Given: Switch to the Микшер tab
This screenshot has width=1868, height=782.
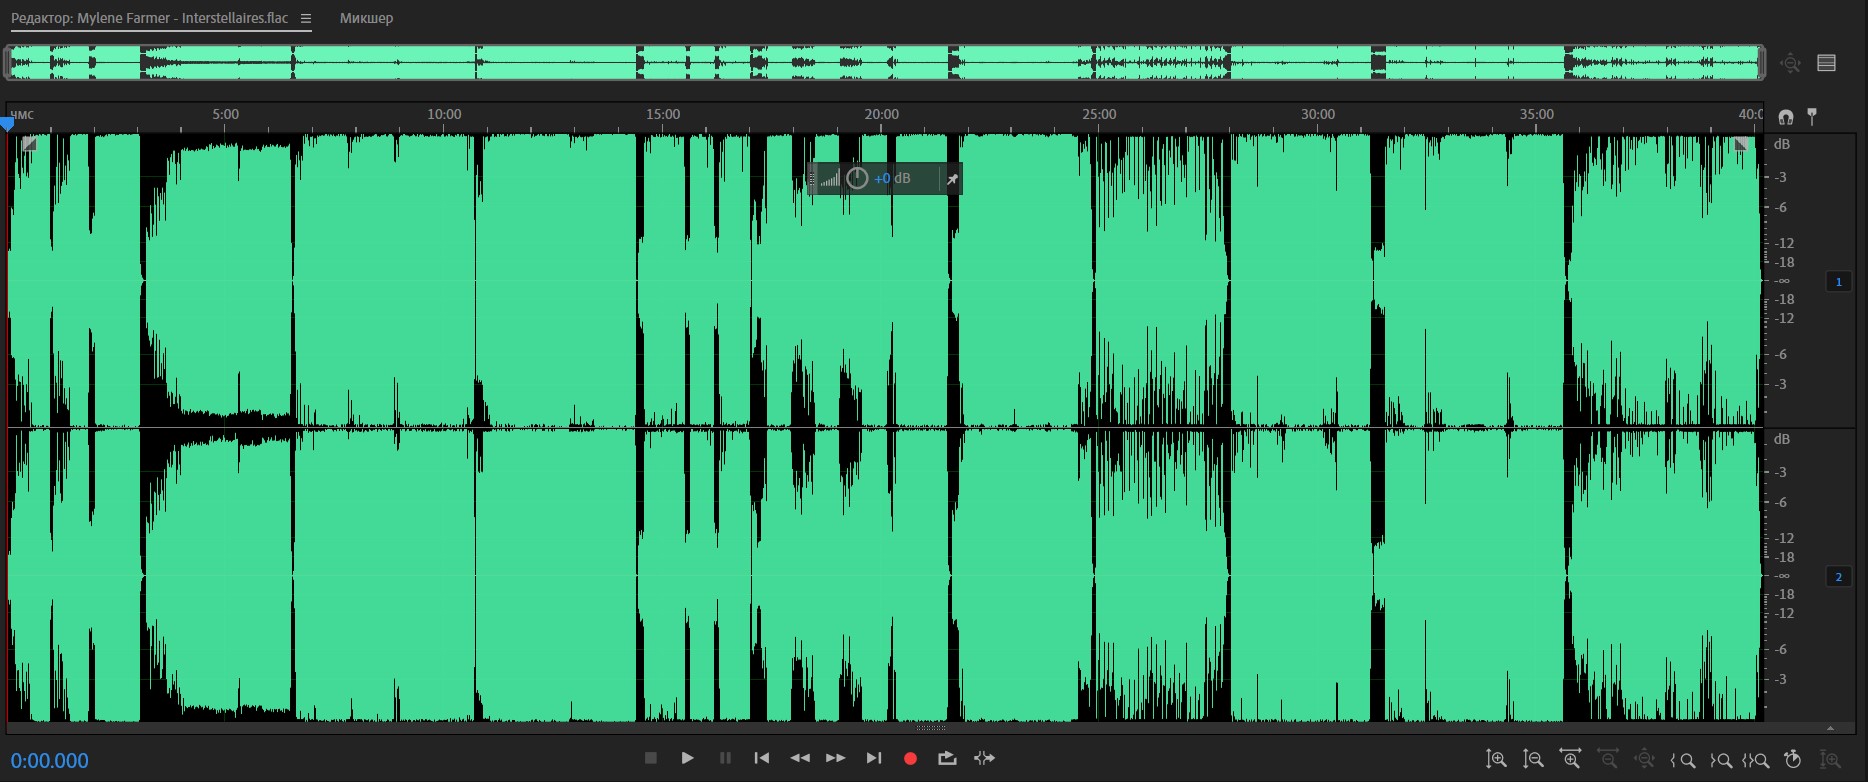Looking at the screenshot, I should [366, 18].
